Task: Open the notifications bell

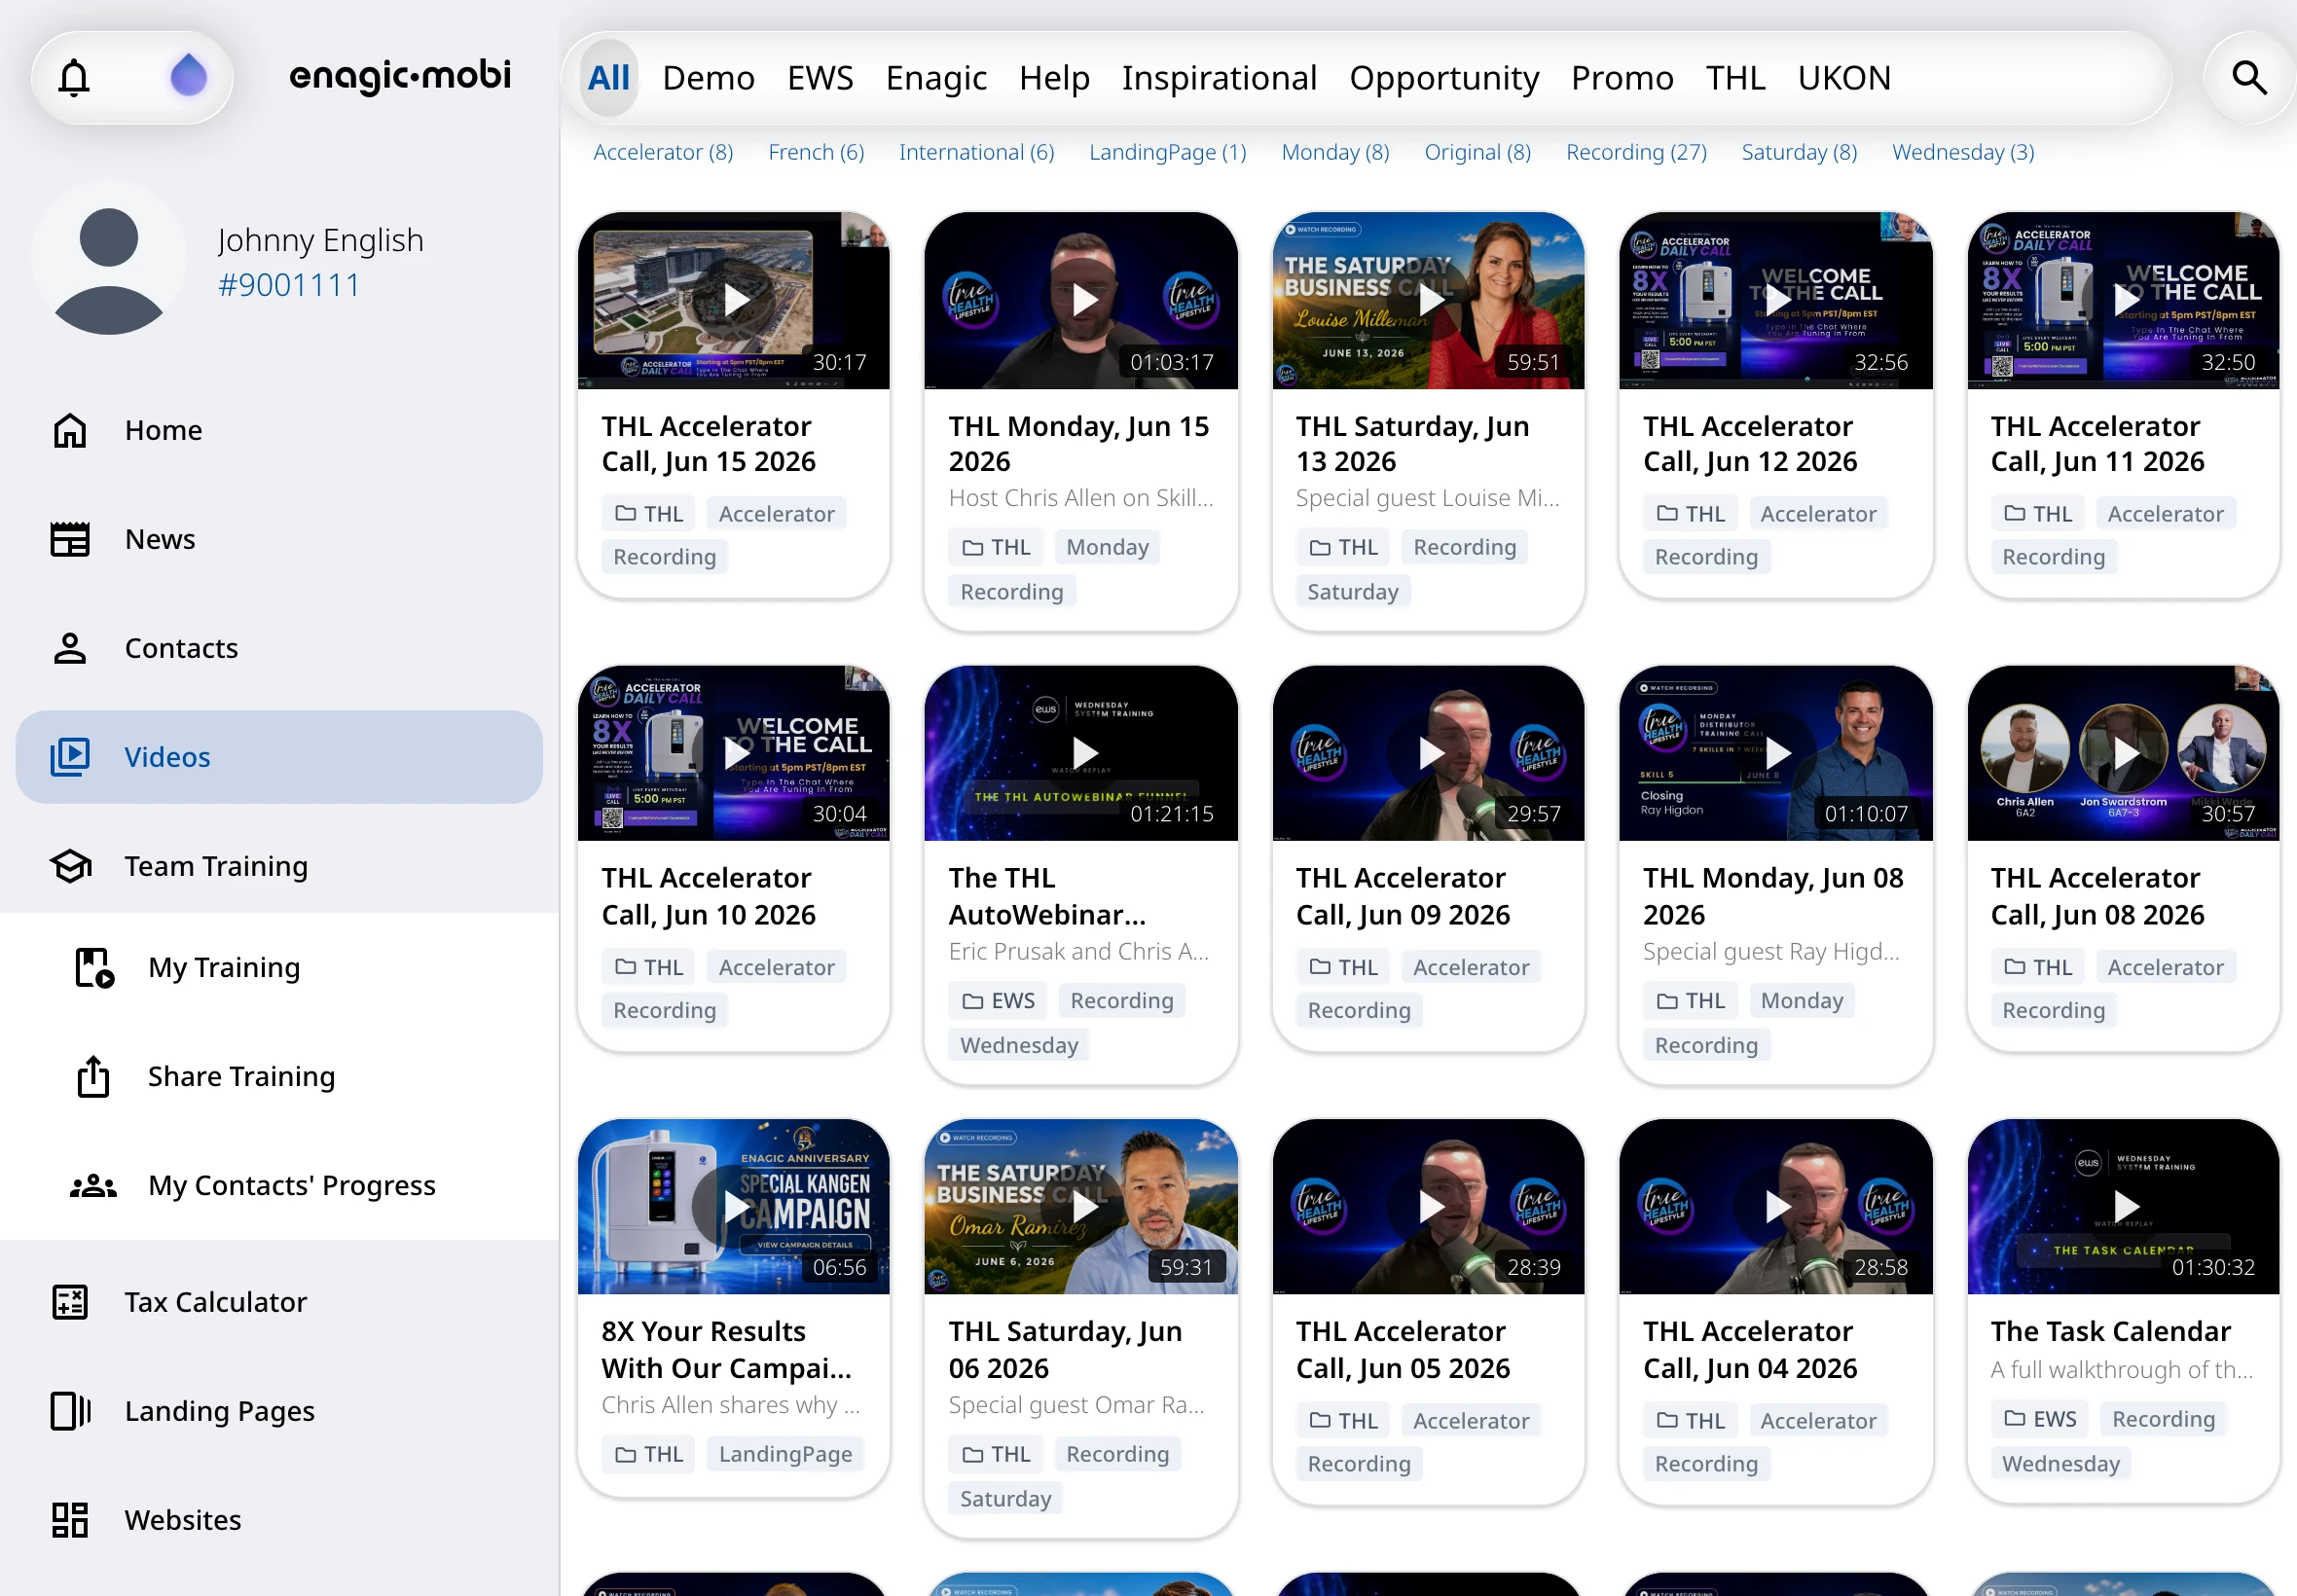Action: click(75, 77)
